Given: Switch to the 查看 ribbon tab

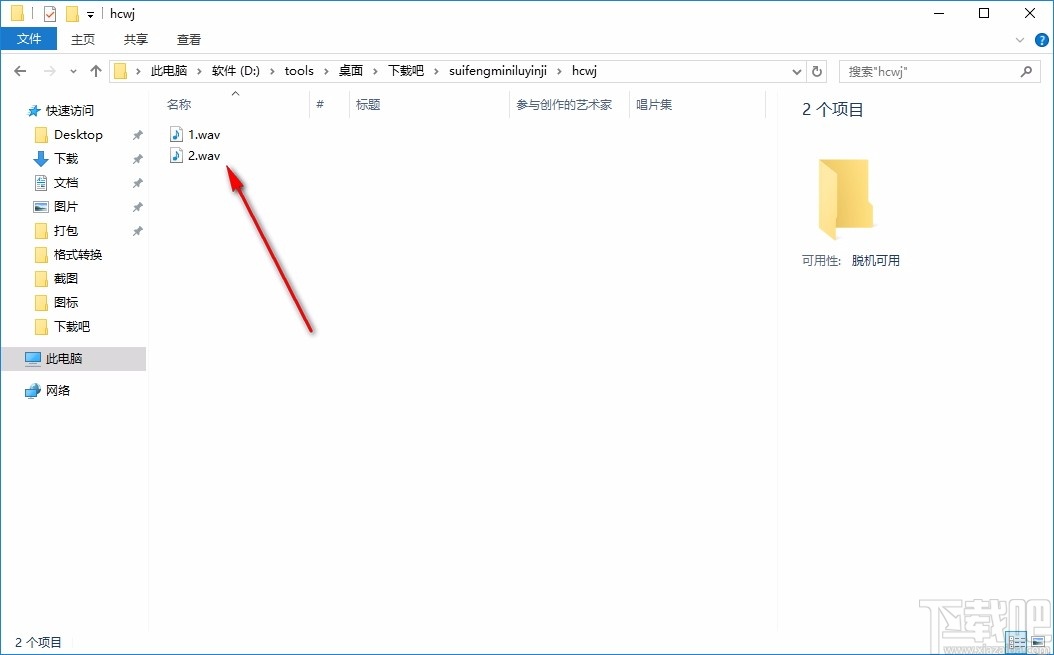Looking at the screenshot, I should coord(188,39).
